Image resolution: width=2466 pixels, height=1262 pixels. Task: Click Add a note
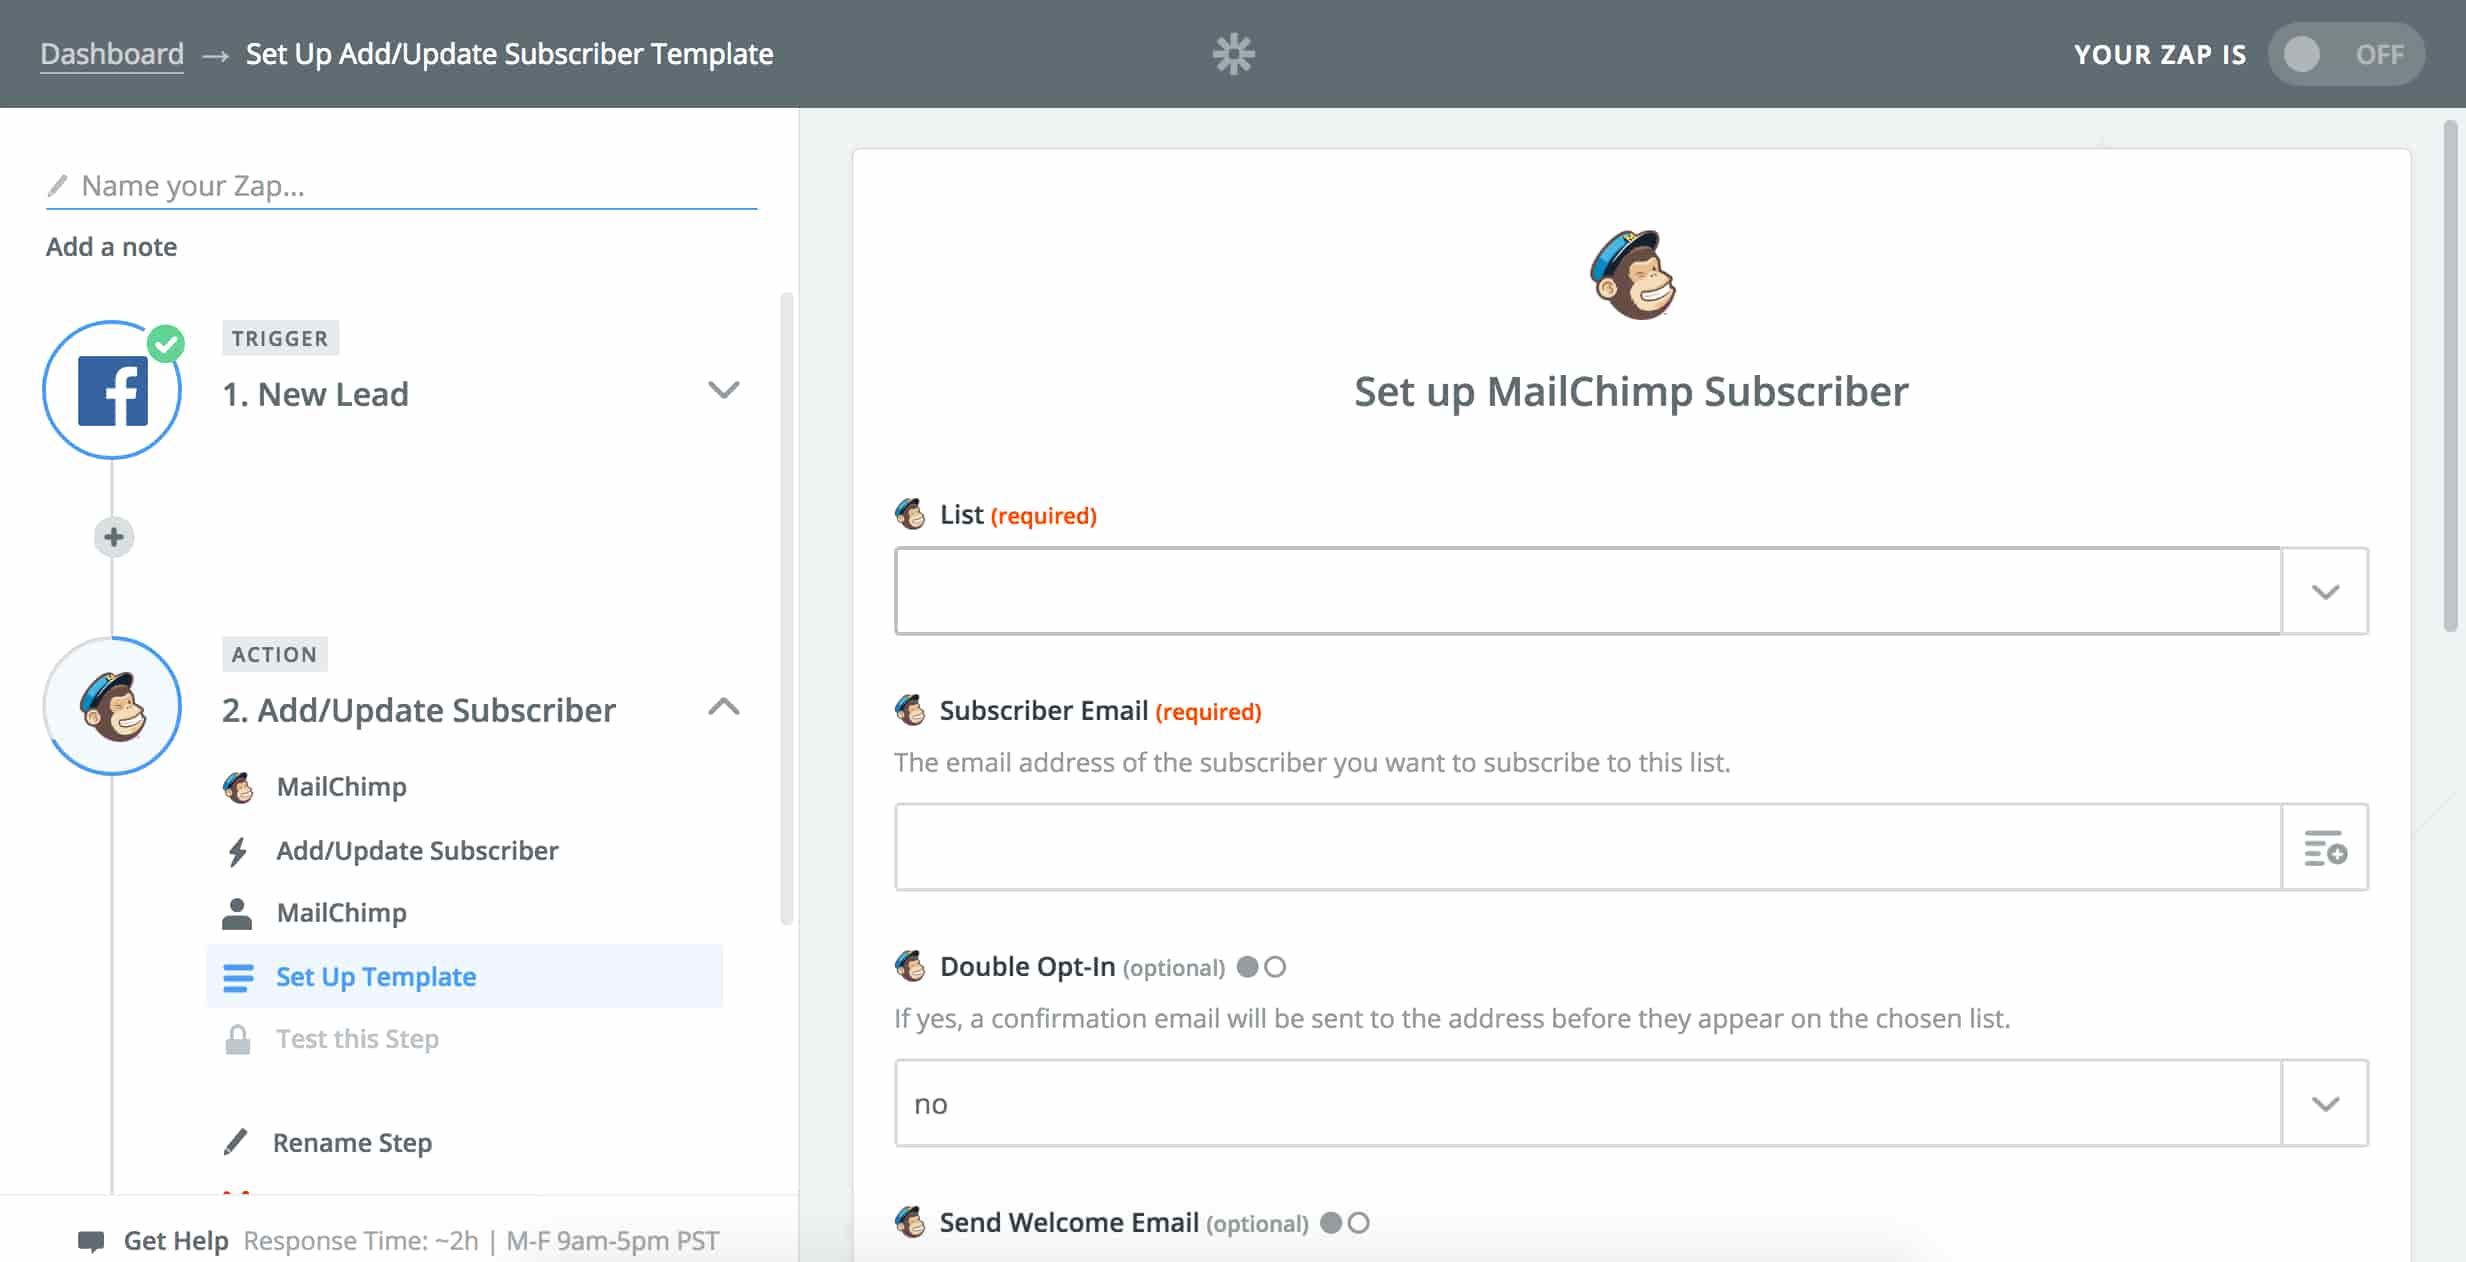click(x=111, y=247)
